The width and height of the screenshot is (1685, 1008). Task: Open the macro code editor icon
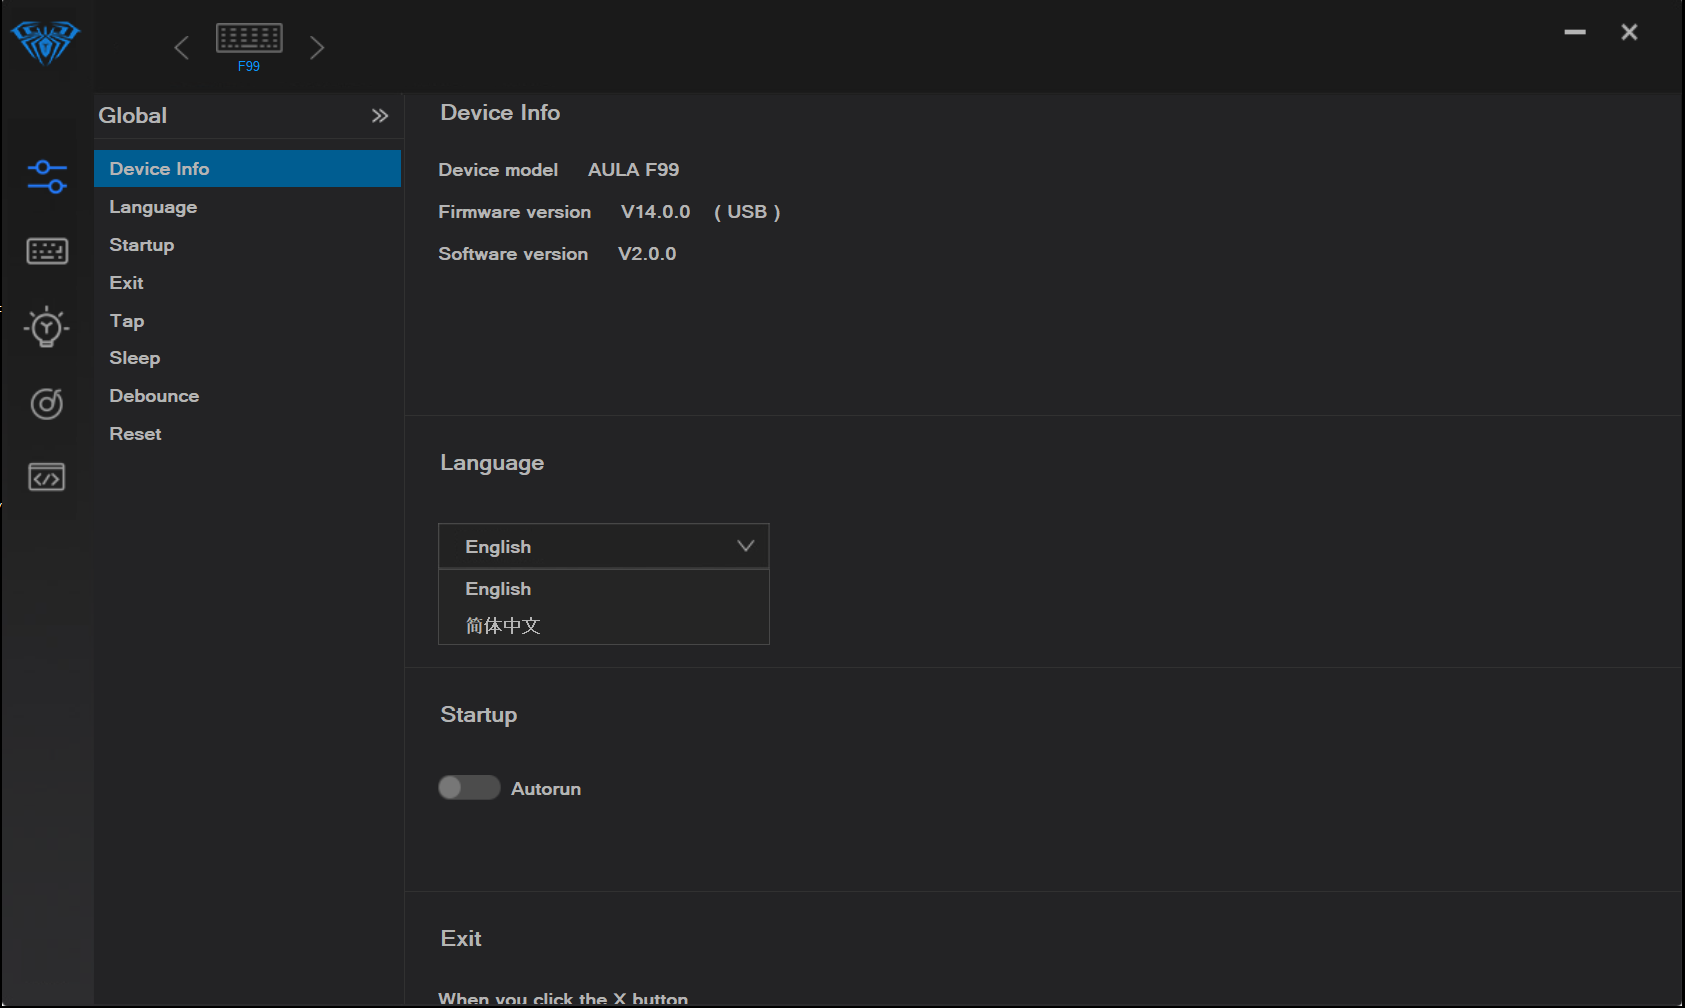[x=47, y=478]
